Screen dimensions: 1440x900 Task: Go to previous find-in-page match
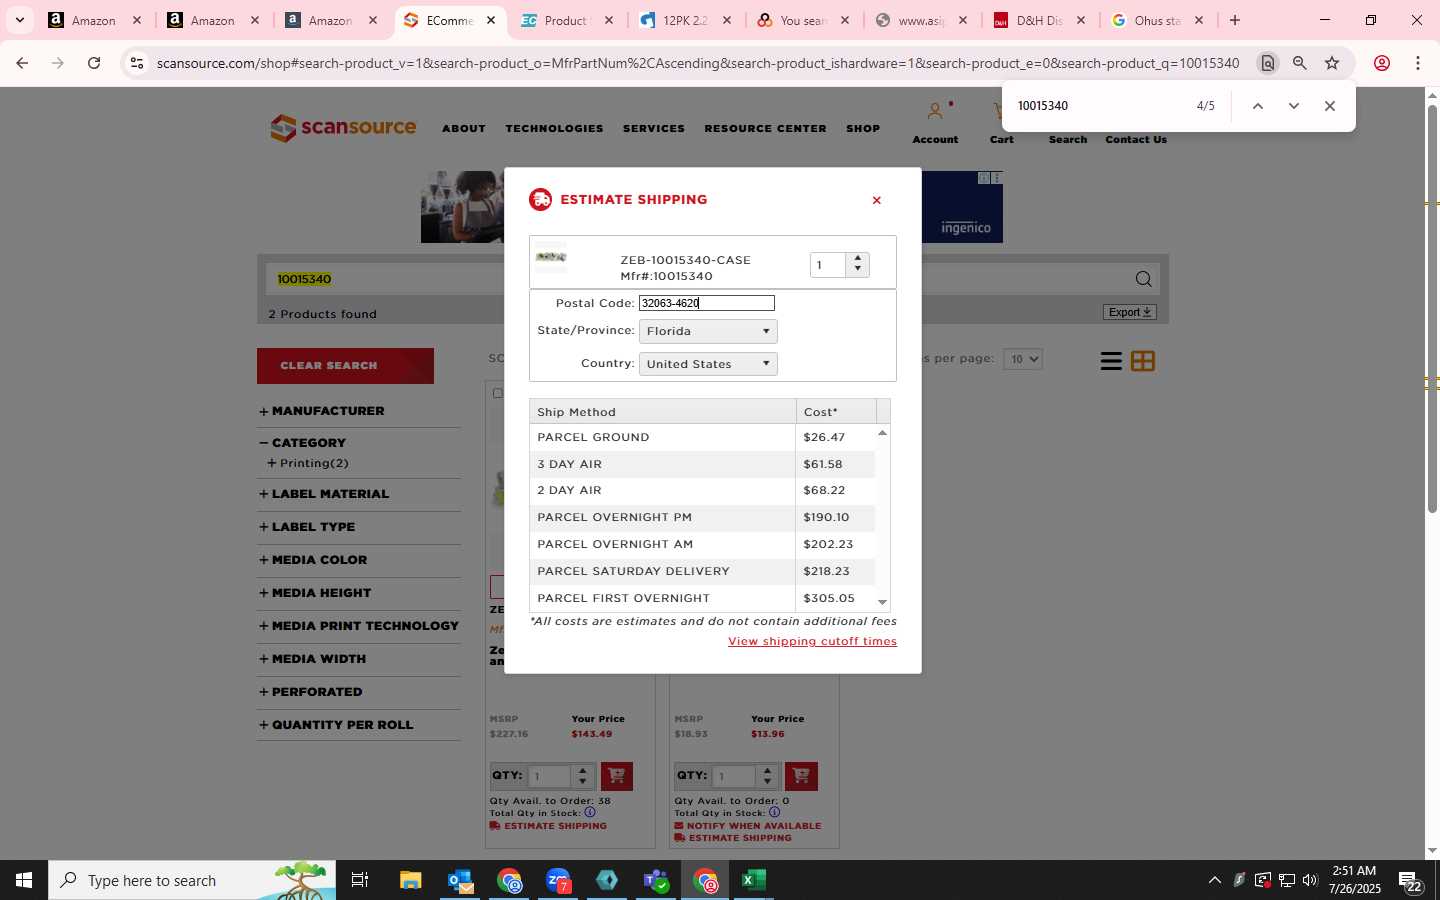coord(1258,106)
